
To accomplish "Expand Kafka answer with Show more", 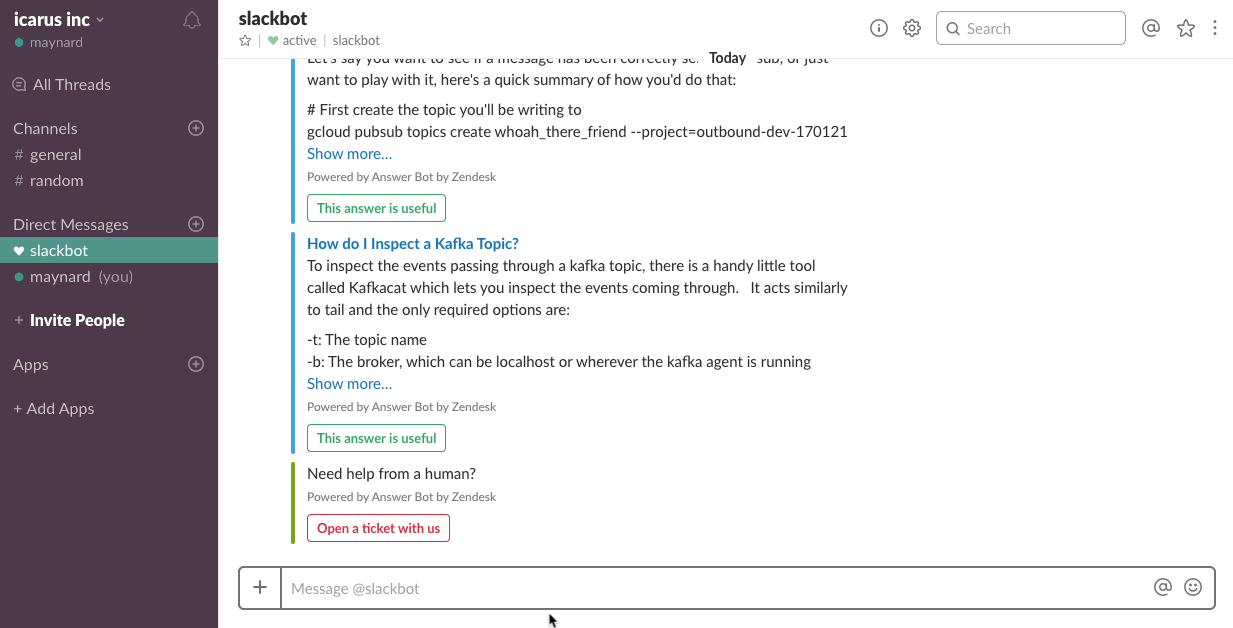I will [349, 384].
